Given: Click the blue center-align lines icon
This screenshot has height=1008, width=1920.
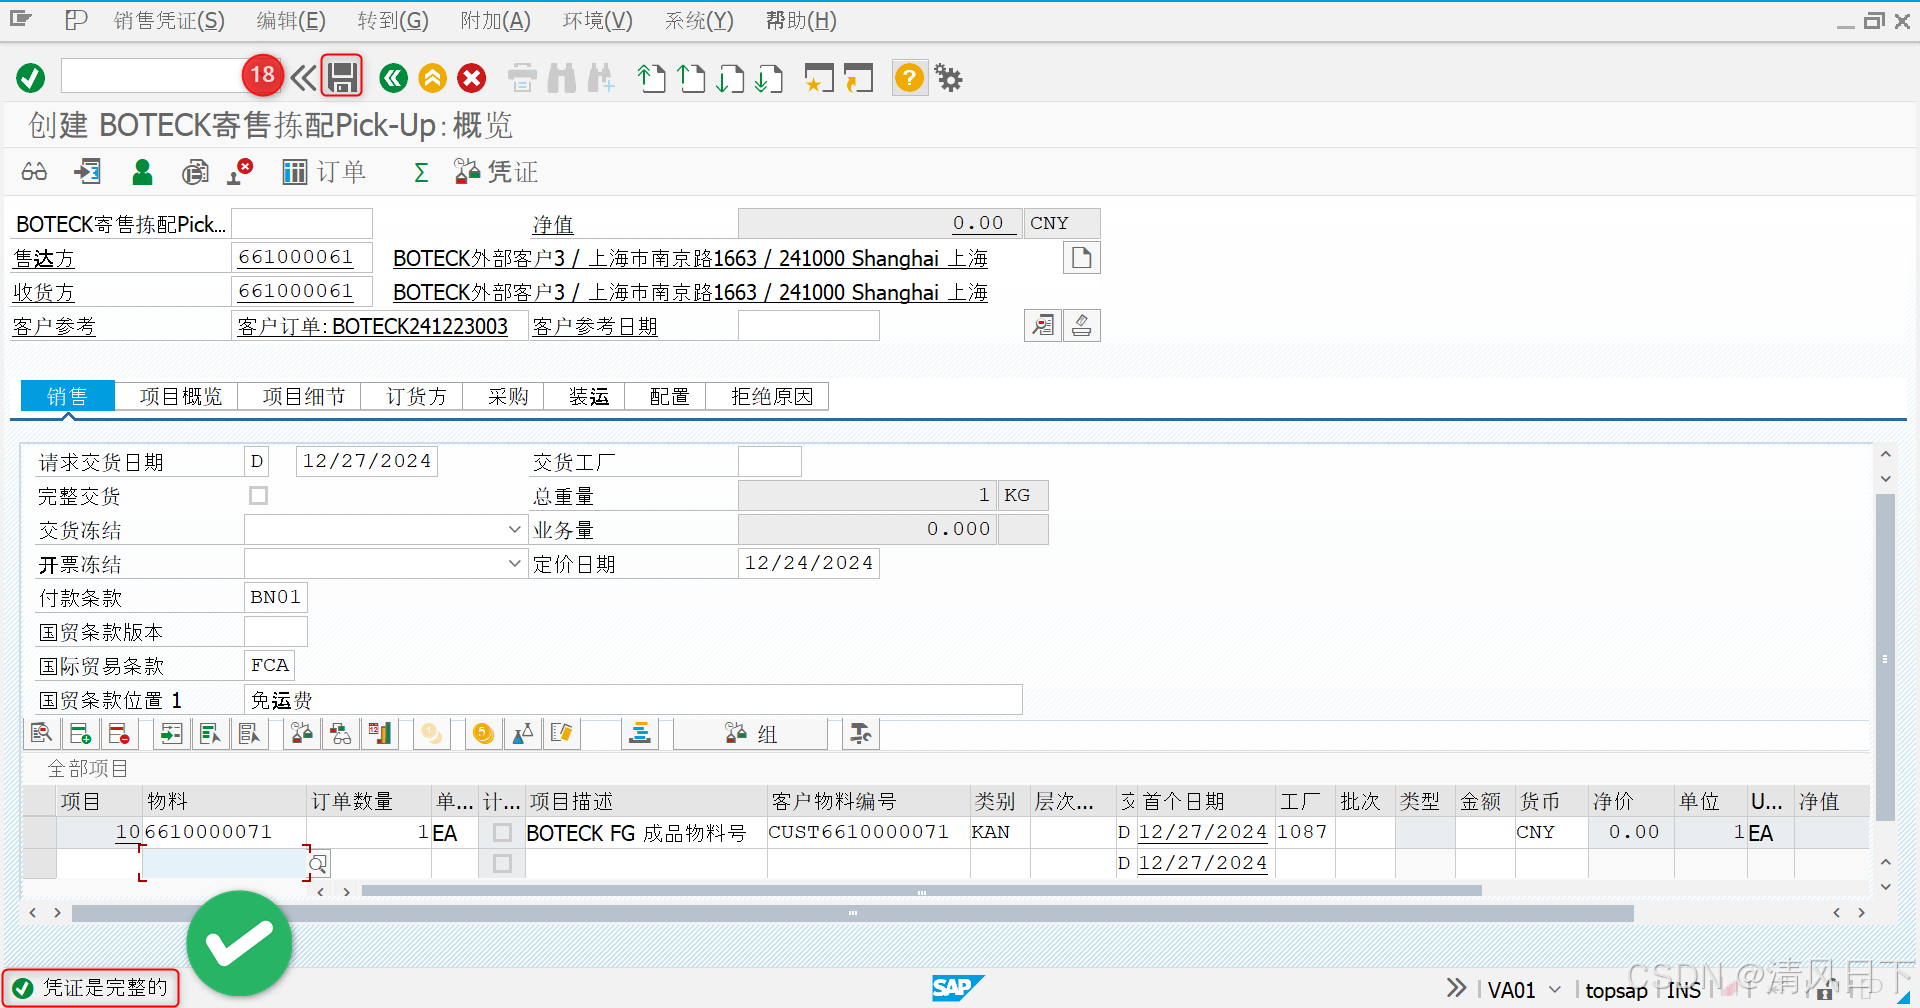Looking at the screenshot, I should [640, 734].
